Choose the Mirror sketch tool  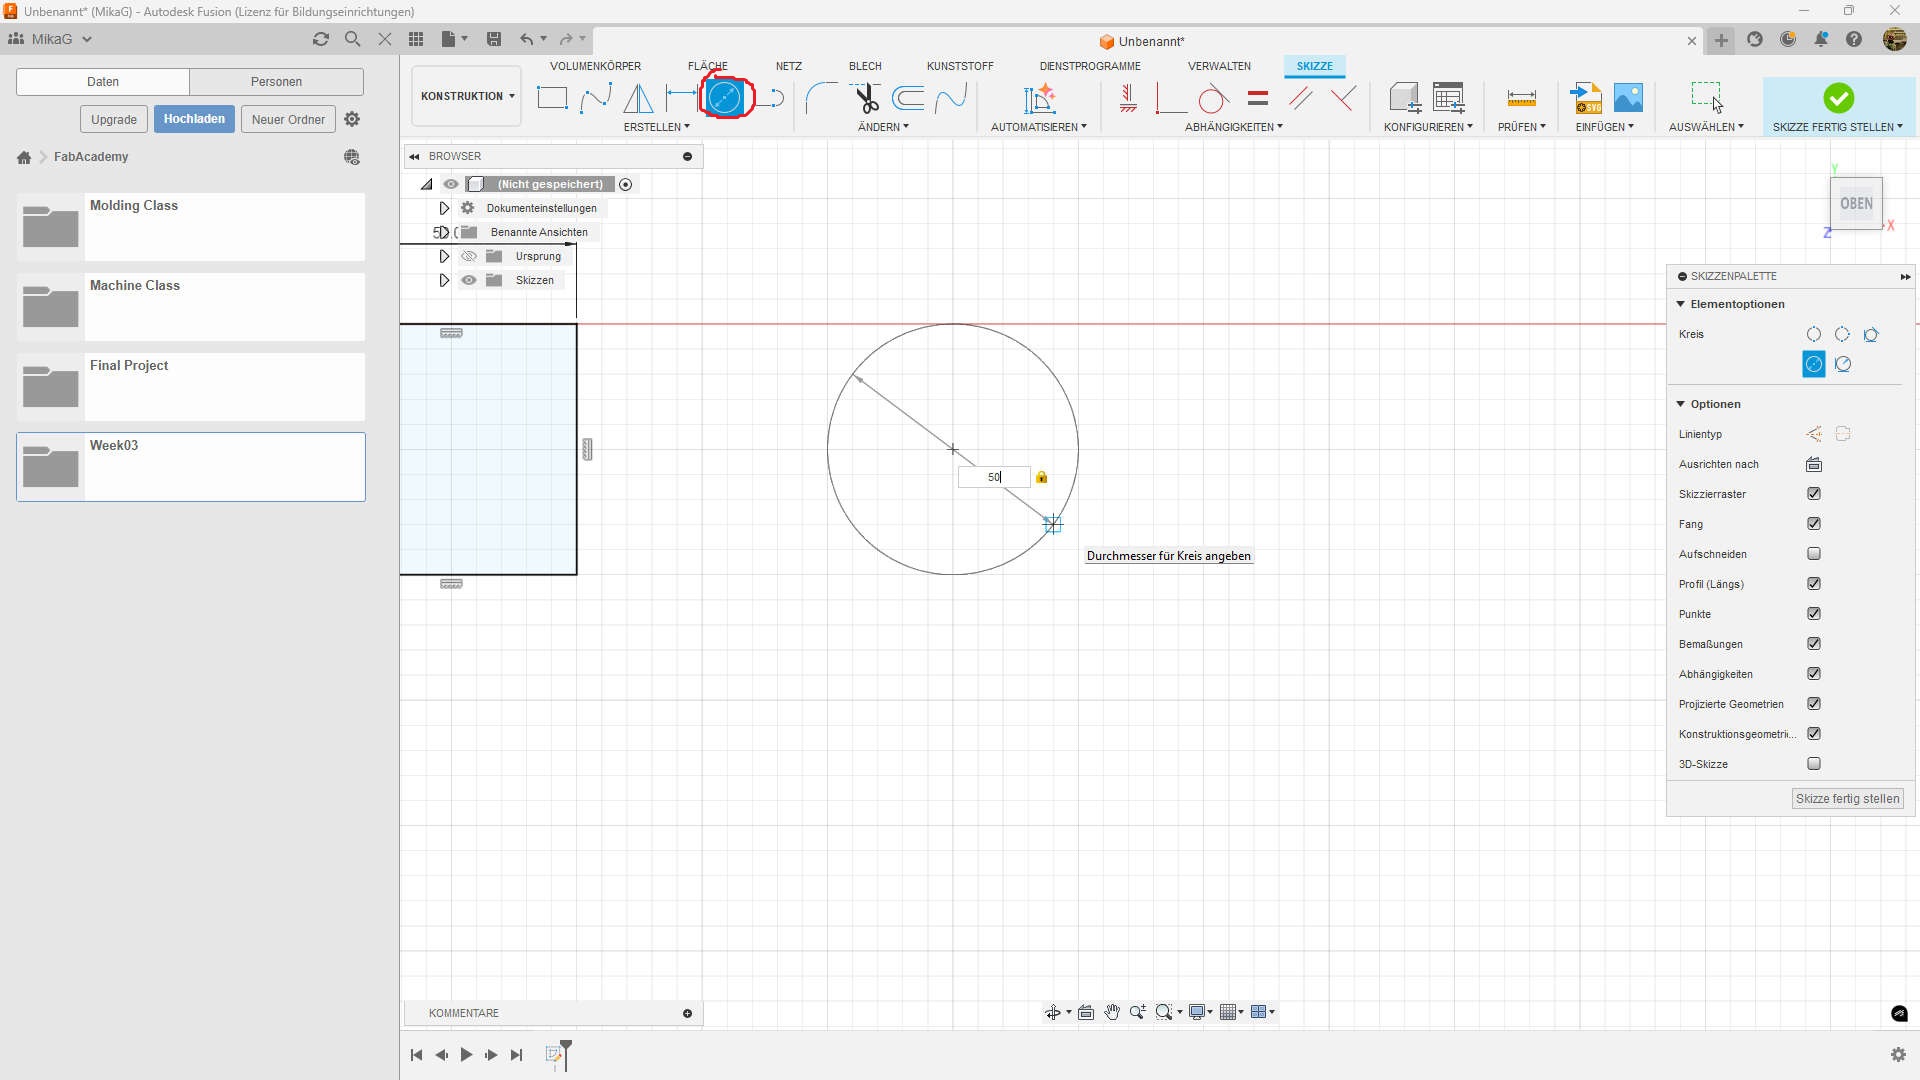[638, 98]
